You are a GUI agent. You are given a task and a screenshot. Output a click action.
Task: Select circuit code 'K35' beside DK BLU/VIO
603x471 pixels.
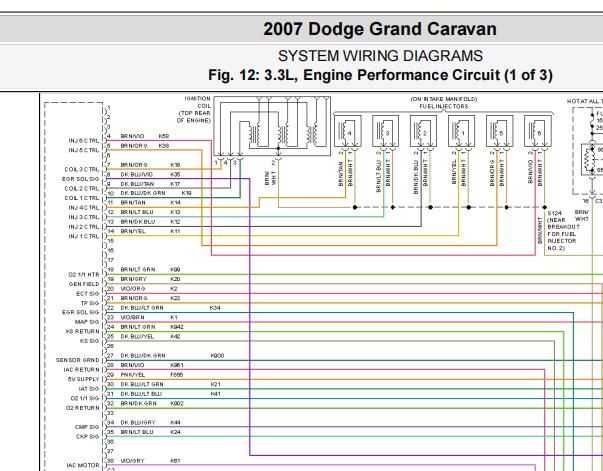pyautogui.click(x=175, y=175)
